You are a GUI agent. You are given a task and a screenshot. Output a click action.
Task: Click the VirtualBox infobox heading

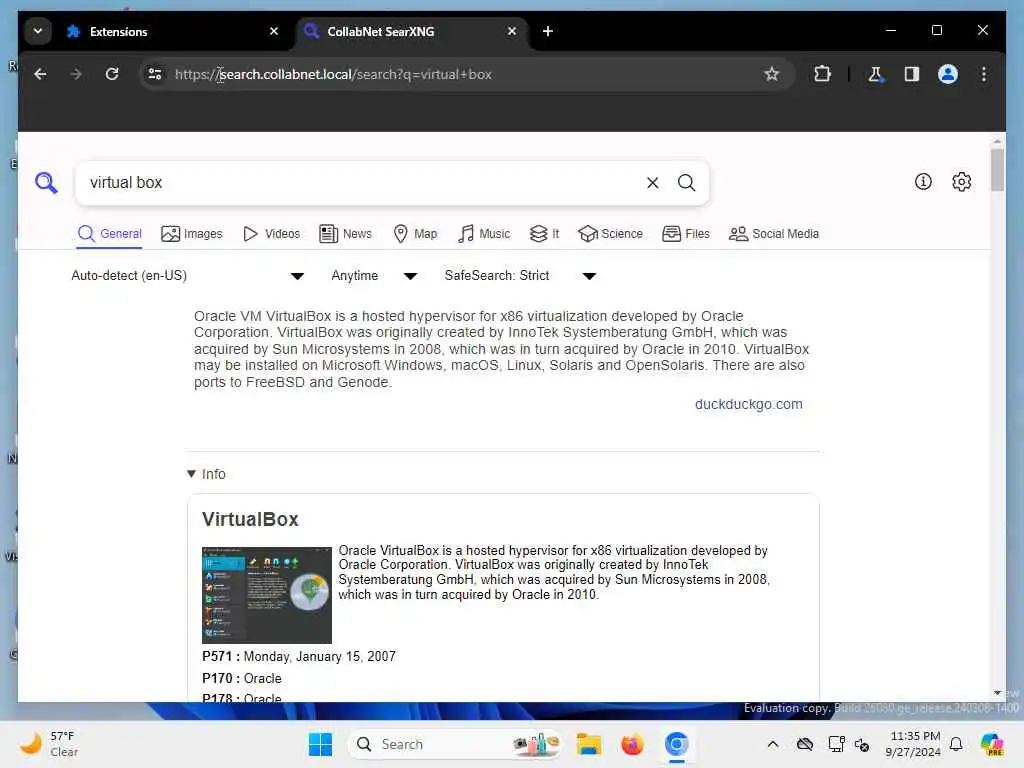(250, 519)
